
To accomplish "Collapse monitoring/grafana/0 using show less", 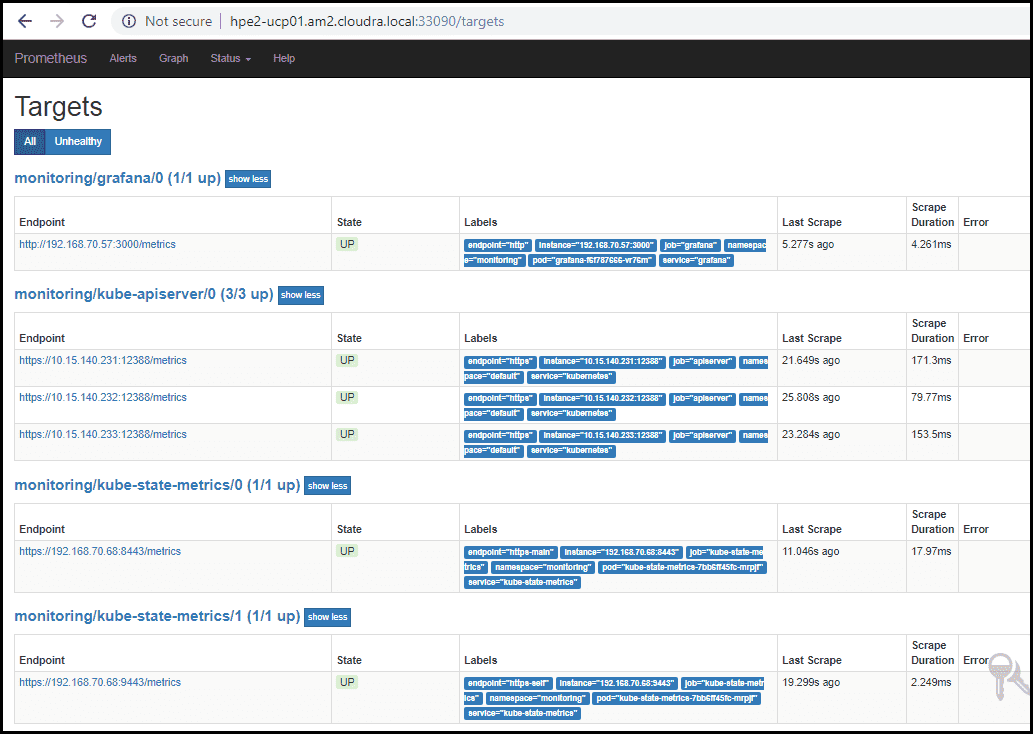I will [x=247, y=178].
